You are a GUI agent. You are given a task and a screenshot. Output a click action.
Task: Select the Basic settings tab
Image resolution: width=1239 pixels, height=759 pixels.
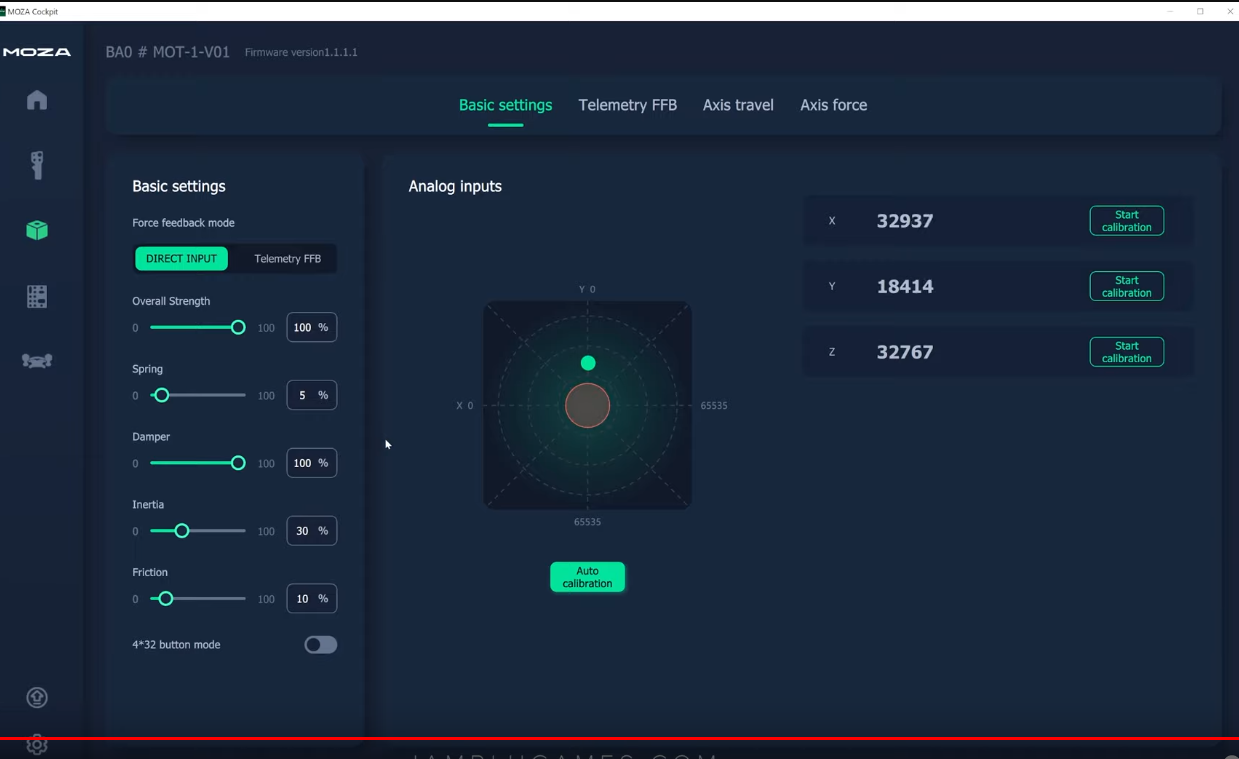[505, 105]
